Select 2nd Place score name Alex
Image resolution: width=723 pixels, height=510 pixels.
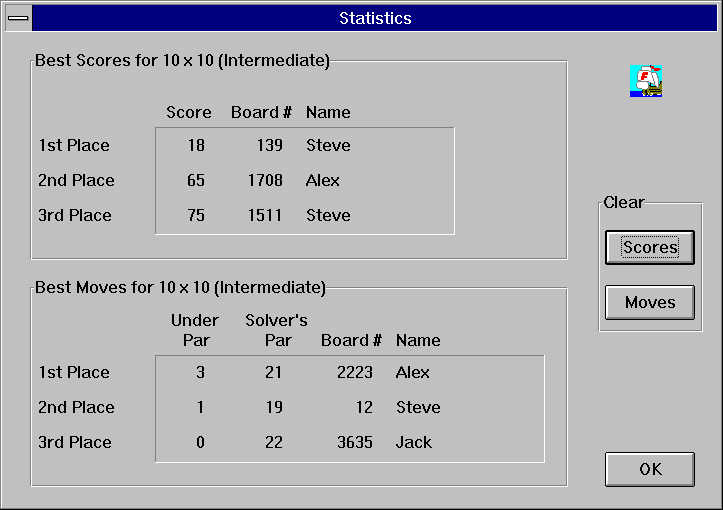click(323, 181)
